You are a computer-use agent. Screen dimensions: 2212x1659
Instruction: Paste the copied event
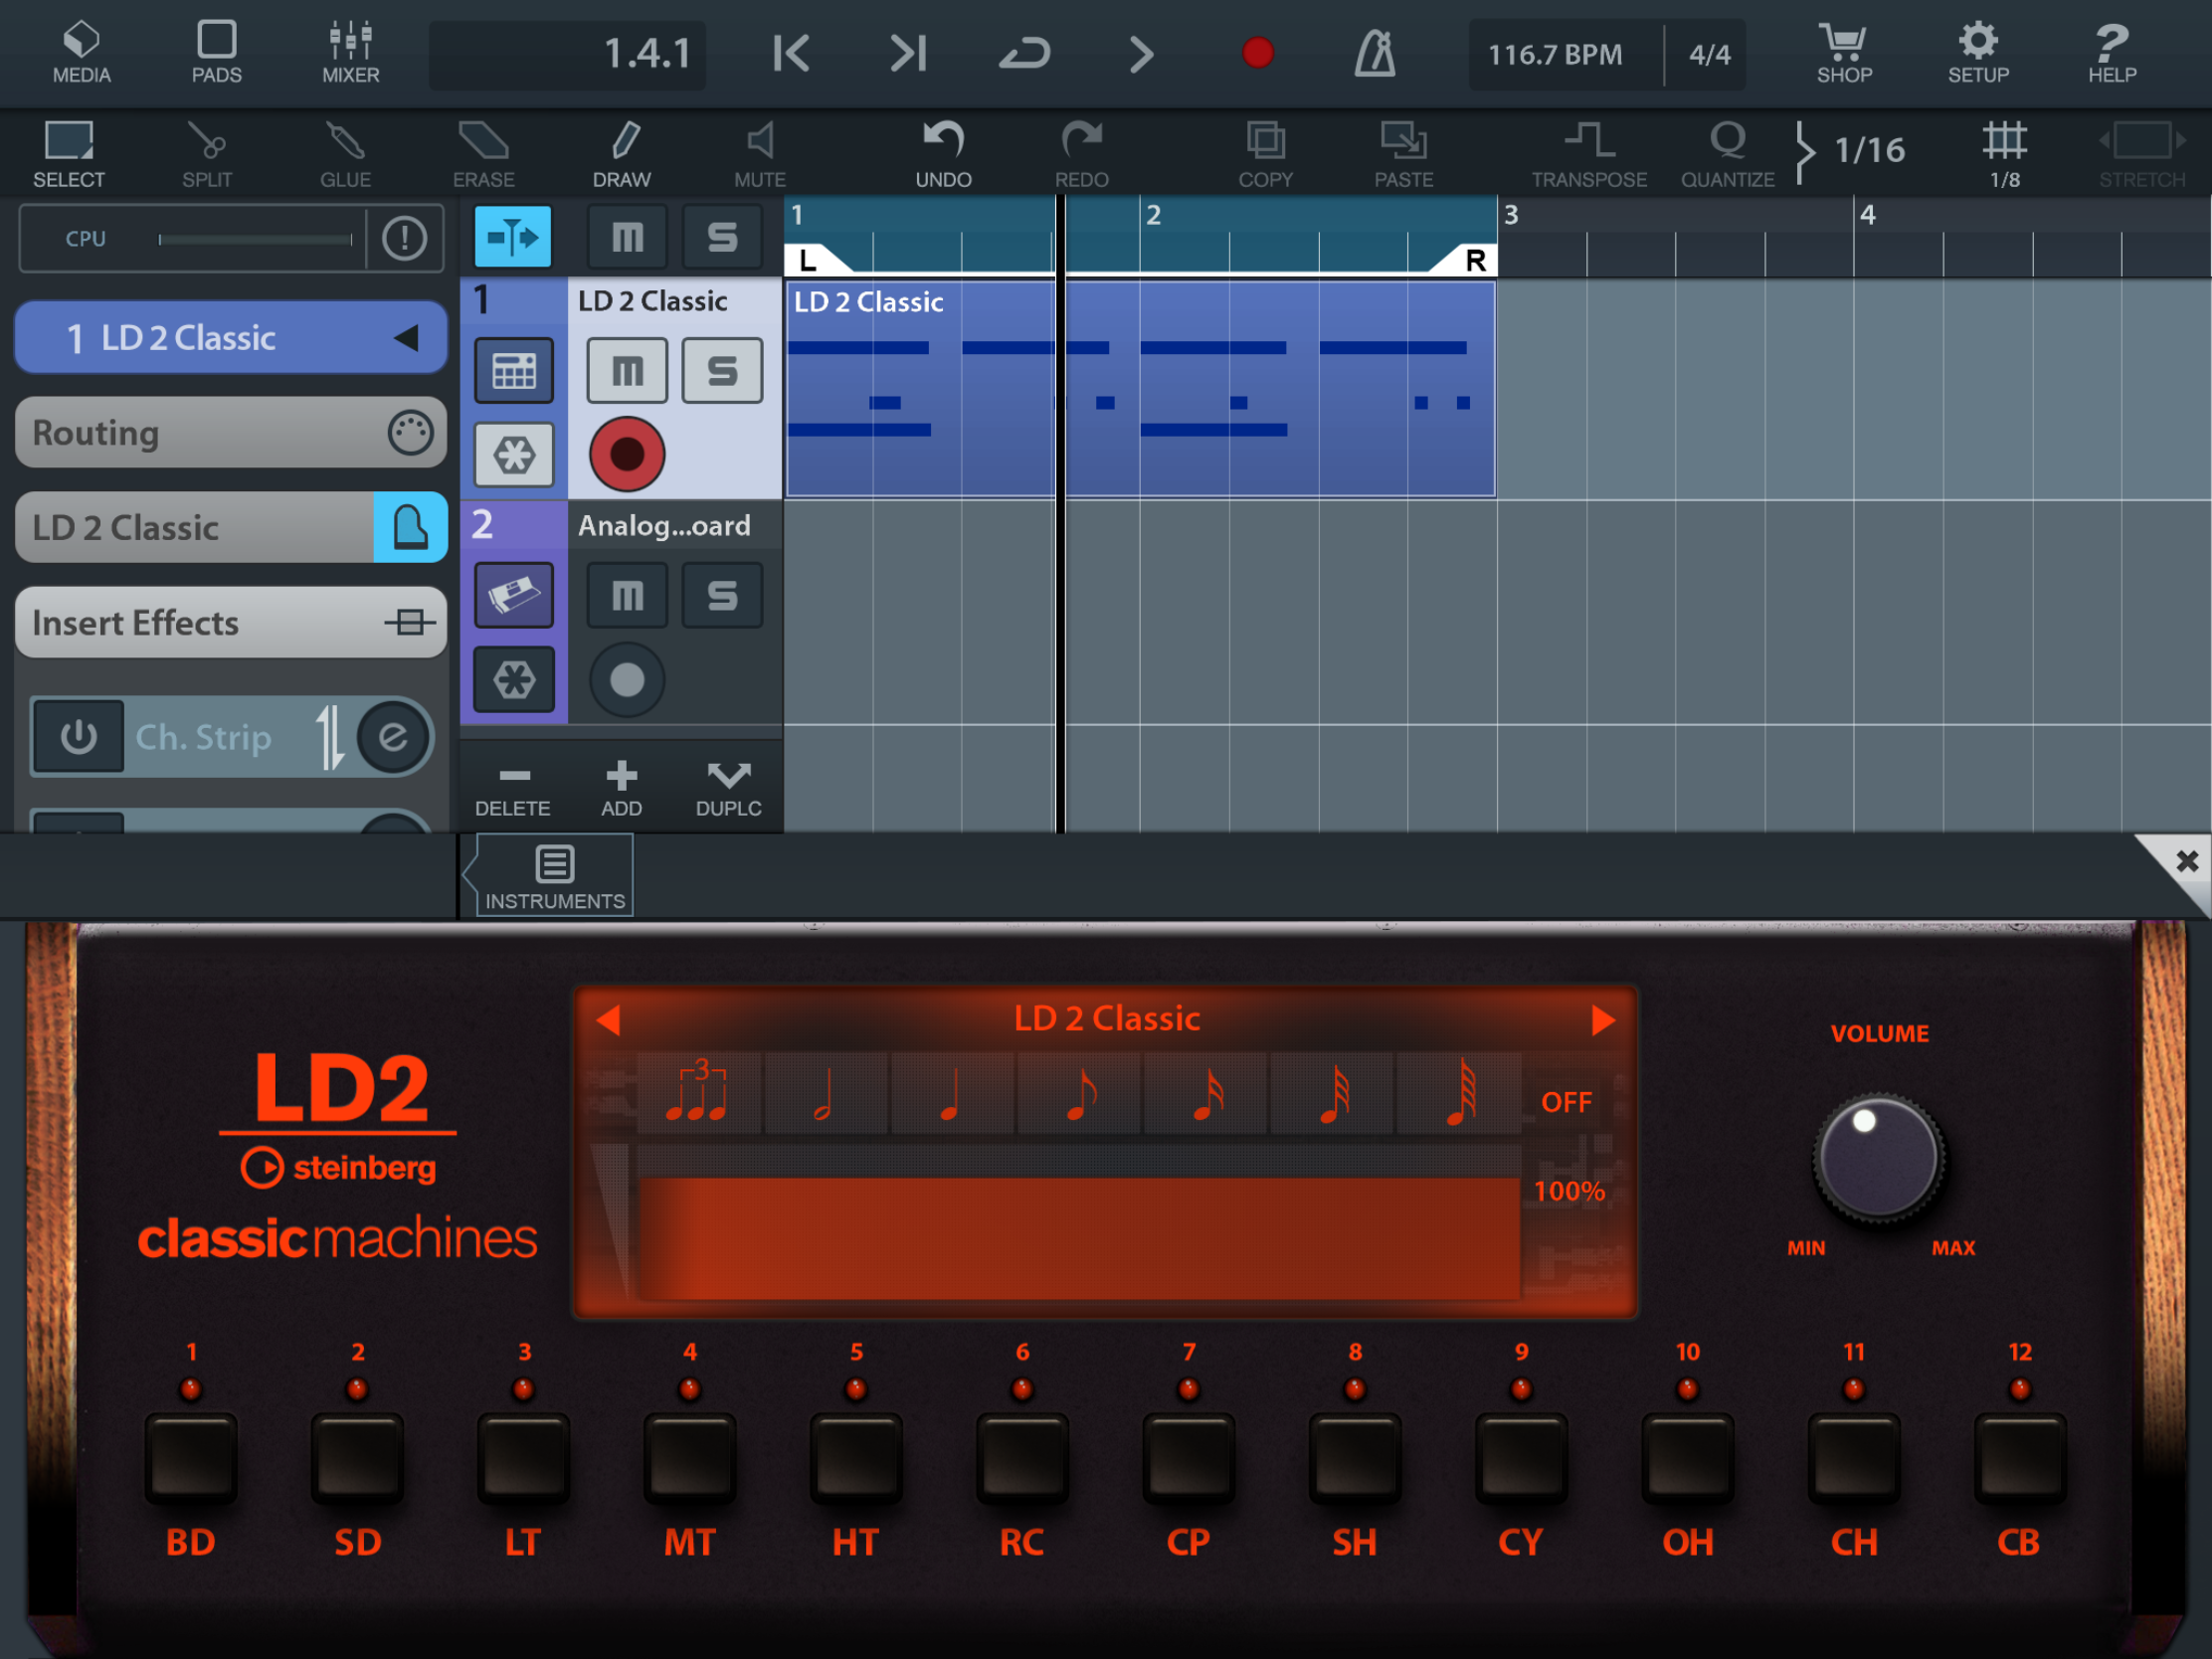tap(1403, 154)
